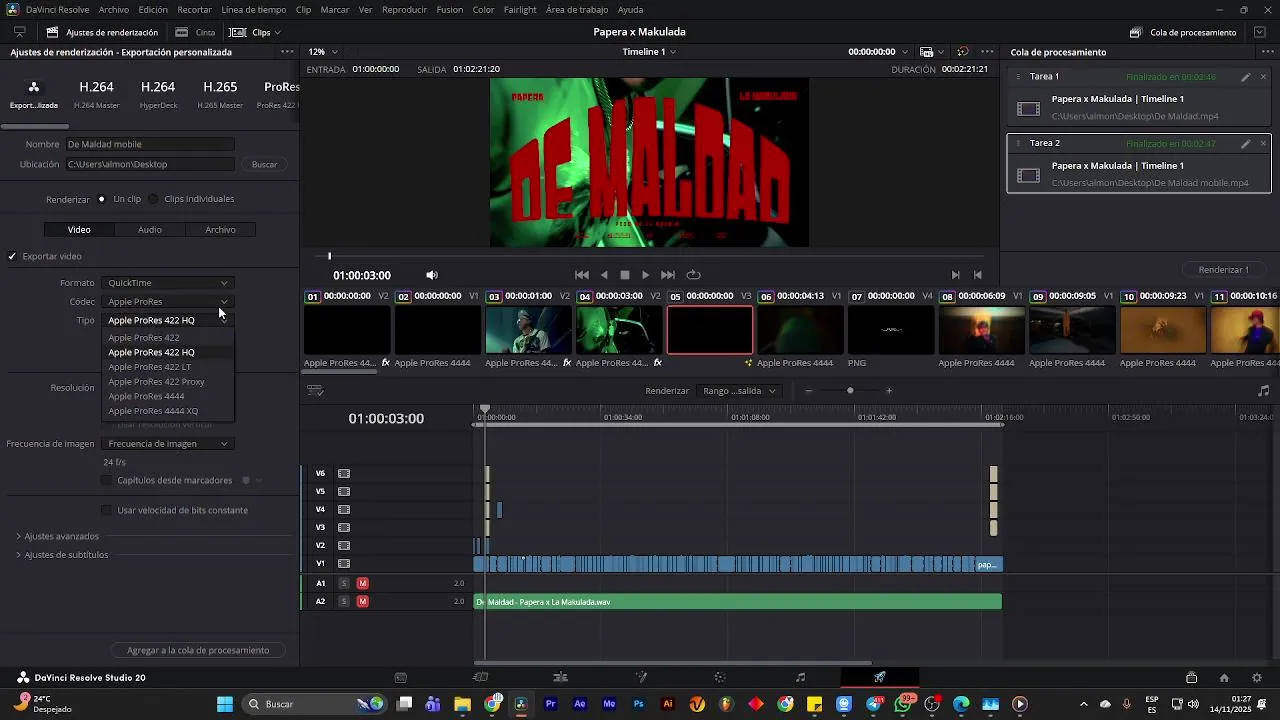Enable Usar velocidad de bits constante
The height and width of the screenshot is (720, 1280).
point(107,510)
